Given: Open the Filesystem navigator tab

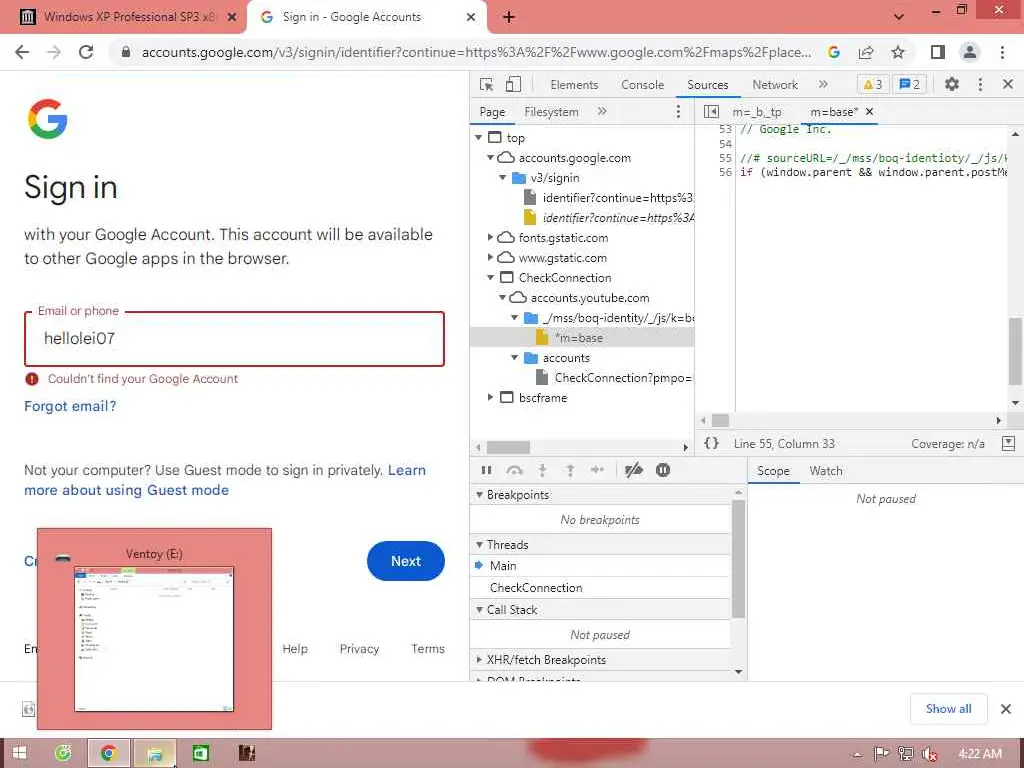Looking at the screenshot, I should click(x=551, y=112).
